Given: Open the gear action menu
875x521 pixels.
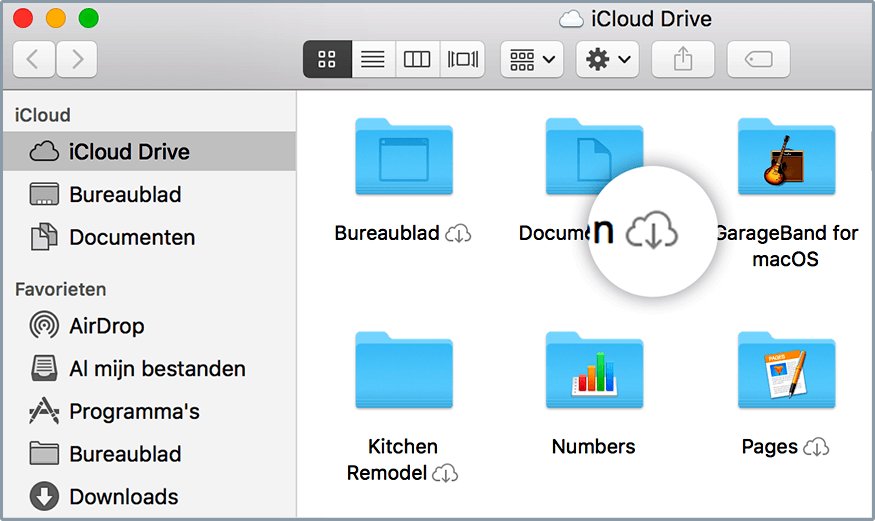Looking at the screenshot, I should 608,60.
